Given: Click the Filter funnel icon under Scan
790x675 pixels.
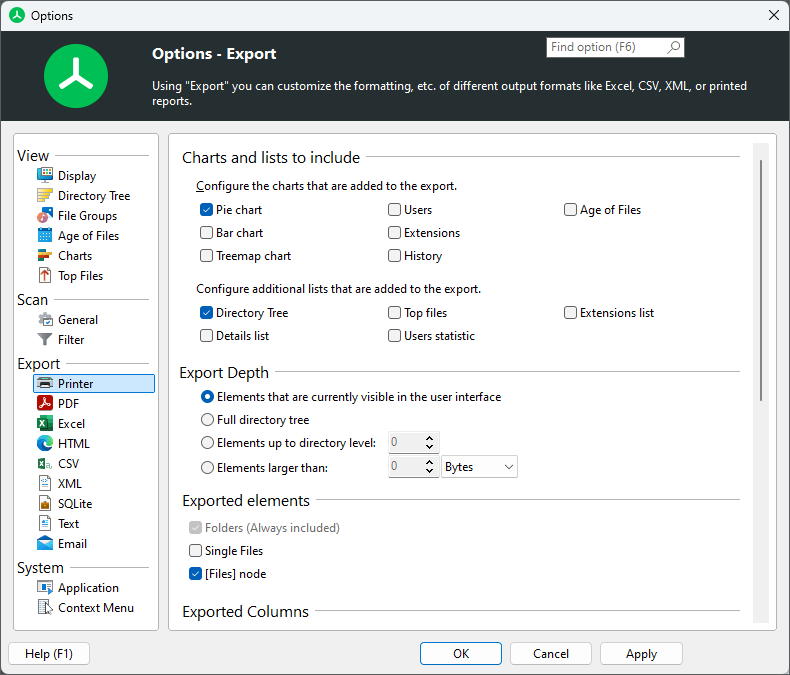Looking at the screenshot, I should coord(45,340).
